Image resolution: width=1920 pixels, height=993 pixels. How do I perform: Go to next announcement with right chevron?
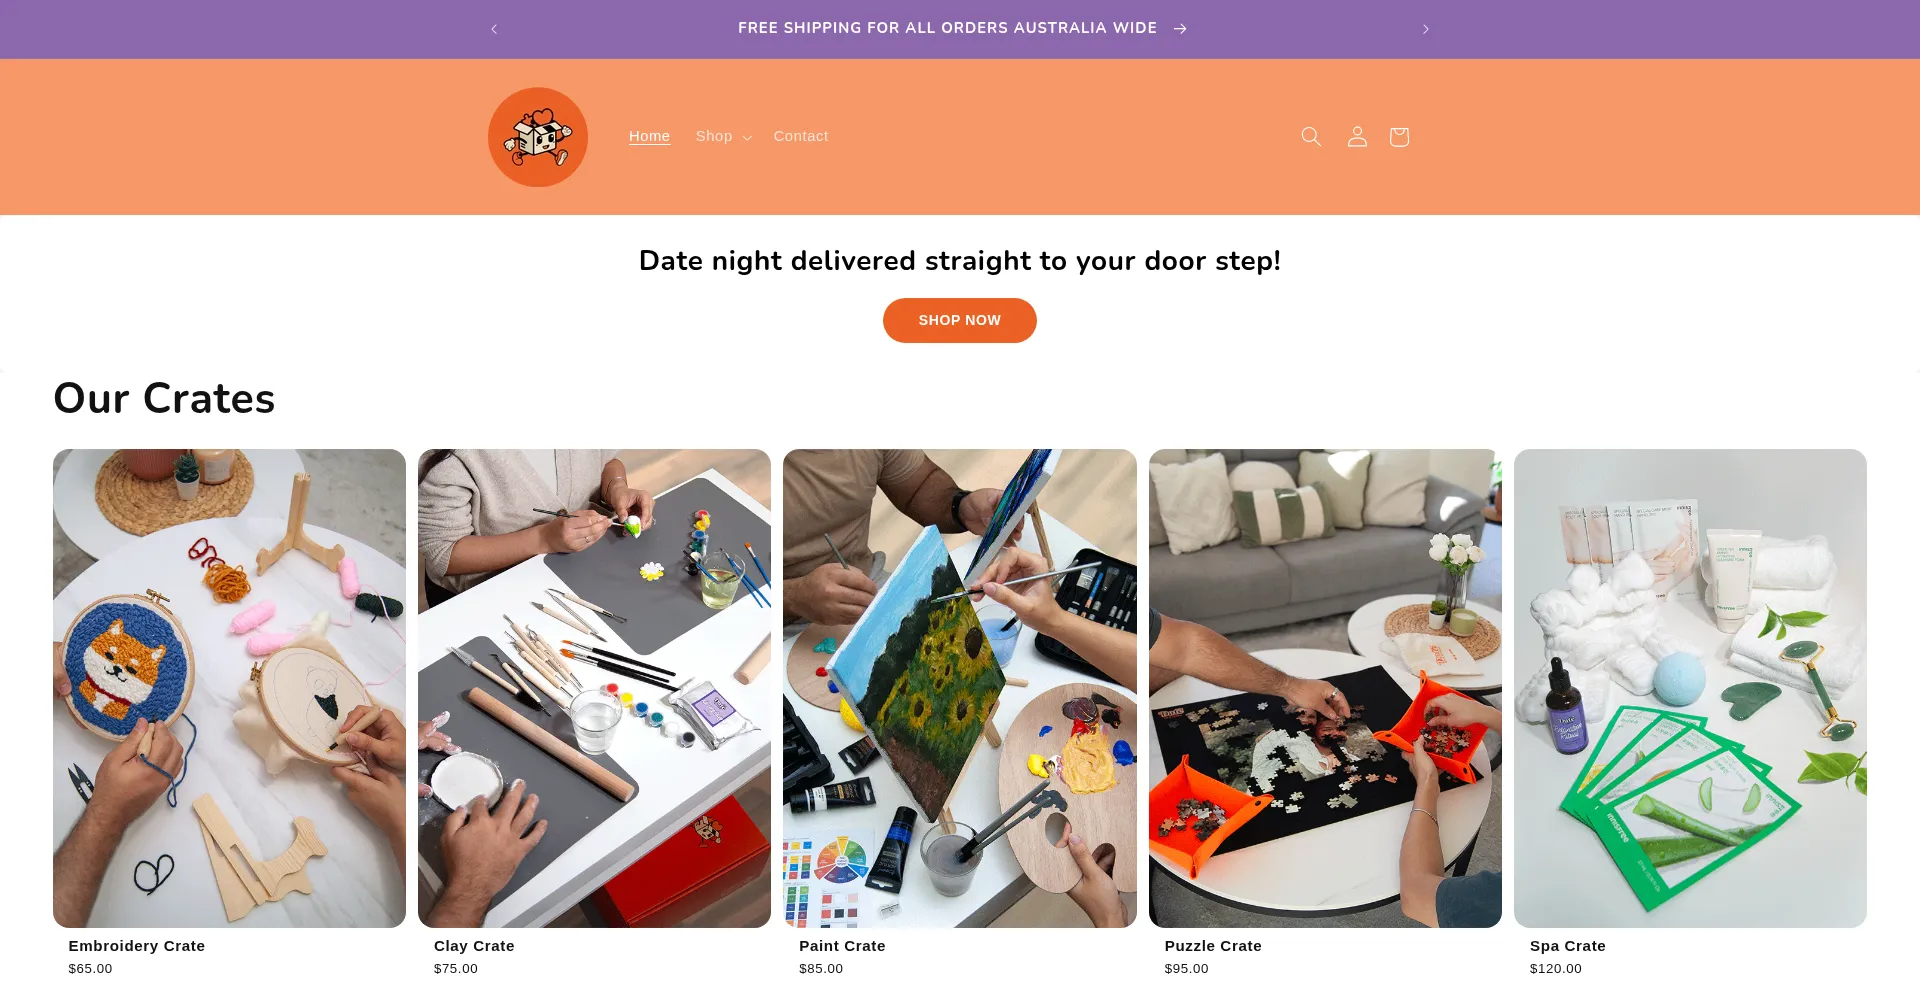tap(1426, 29)
